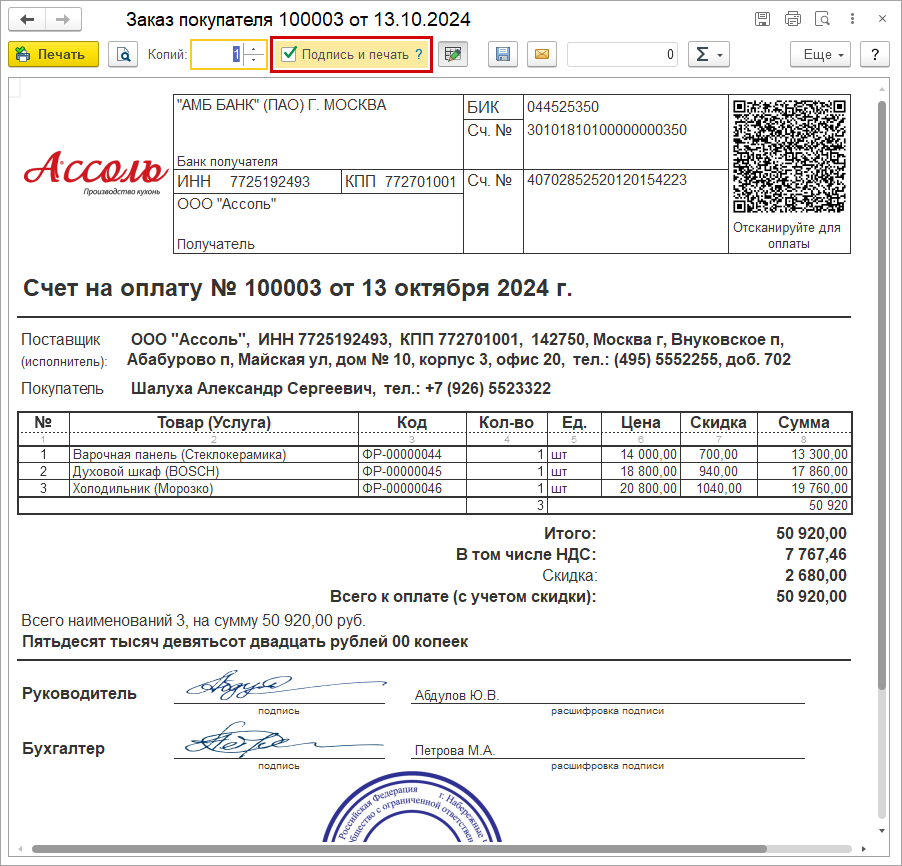Send the invoice by email envelope icon

tap(541, 55)
